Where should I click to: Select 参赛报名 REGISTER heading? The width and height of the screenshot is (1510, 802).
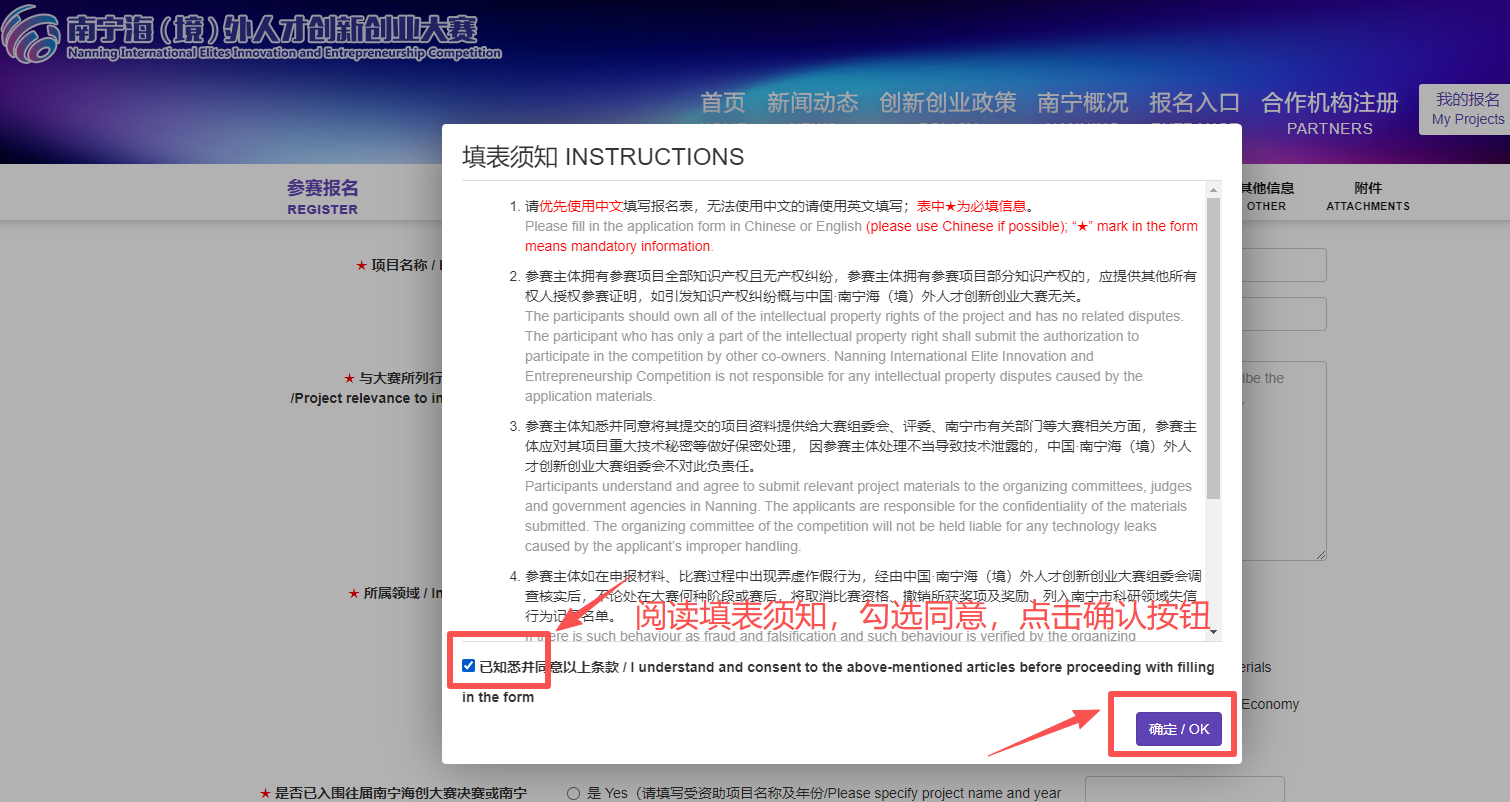point(322,196)
